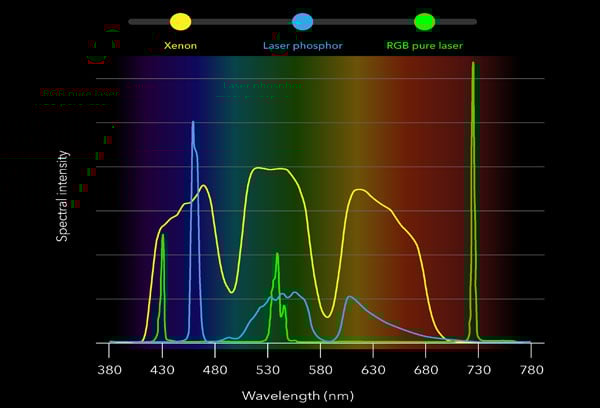Select the blue Laser phosphor dot
Screen dimensions: 600x408
[302, 21]
